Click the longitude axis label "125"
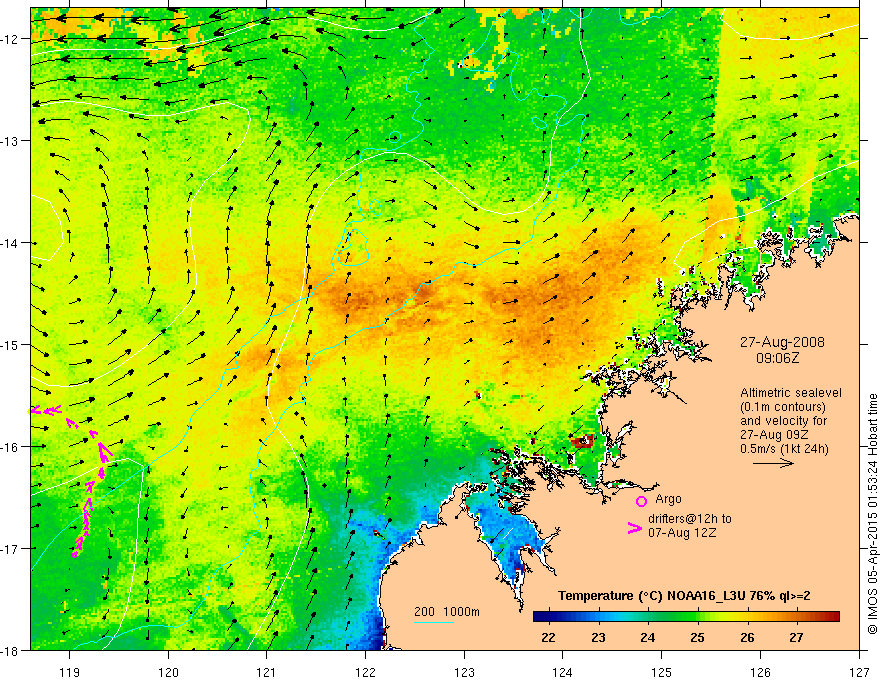This screenshot has height=680, width=880. 662,672
